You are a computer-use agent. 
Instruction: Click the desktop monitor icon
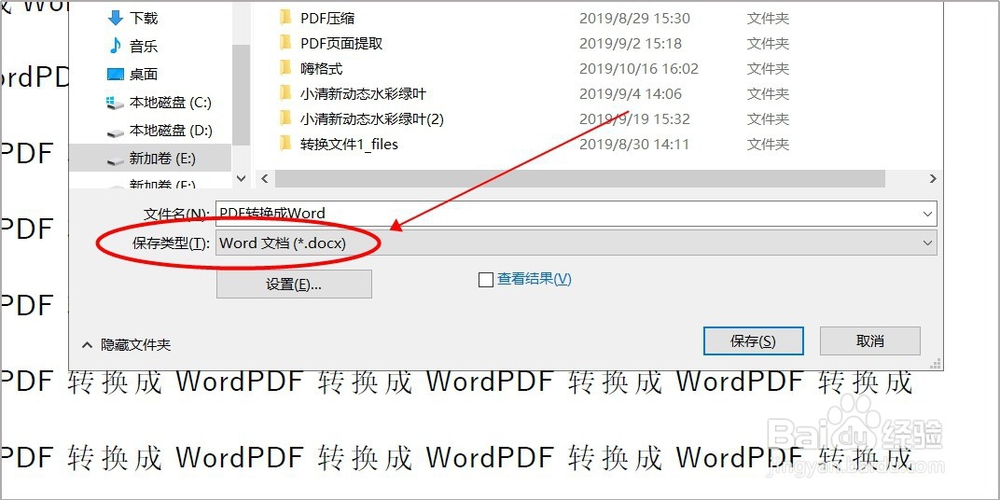click(115, 75)
